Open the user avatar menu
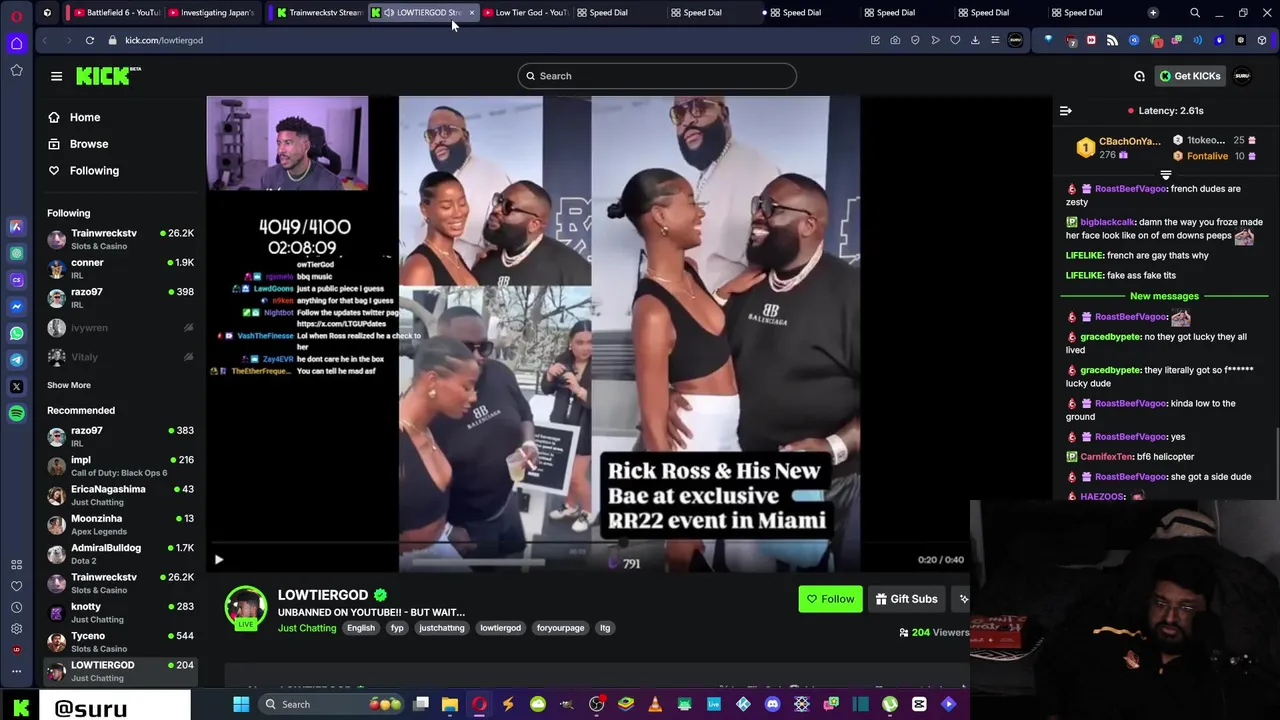 (x=1242, y=76)
